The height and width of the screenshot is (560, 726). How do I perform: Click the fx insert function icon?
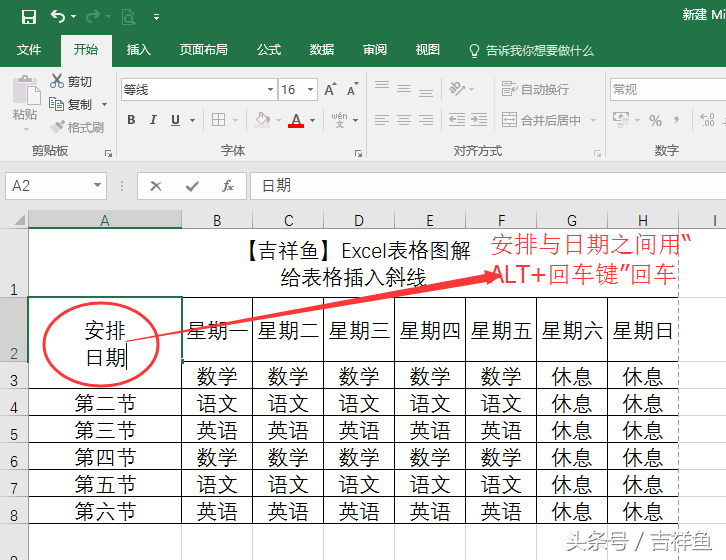pyautogui.click(x=227, y=186)
